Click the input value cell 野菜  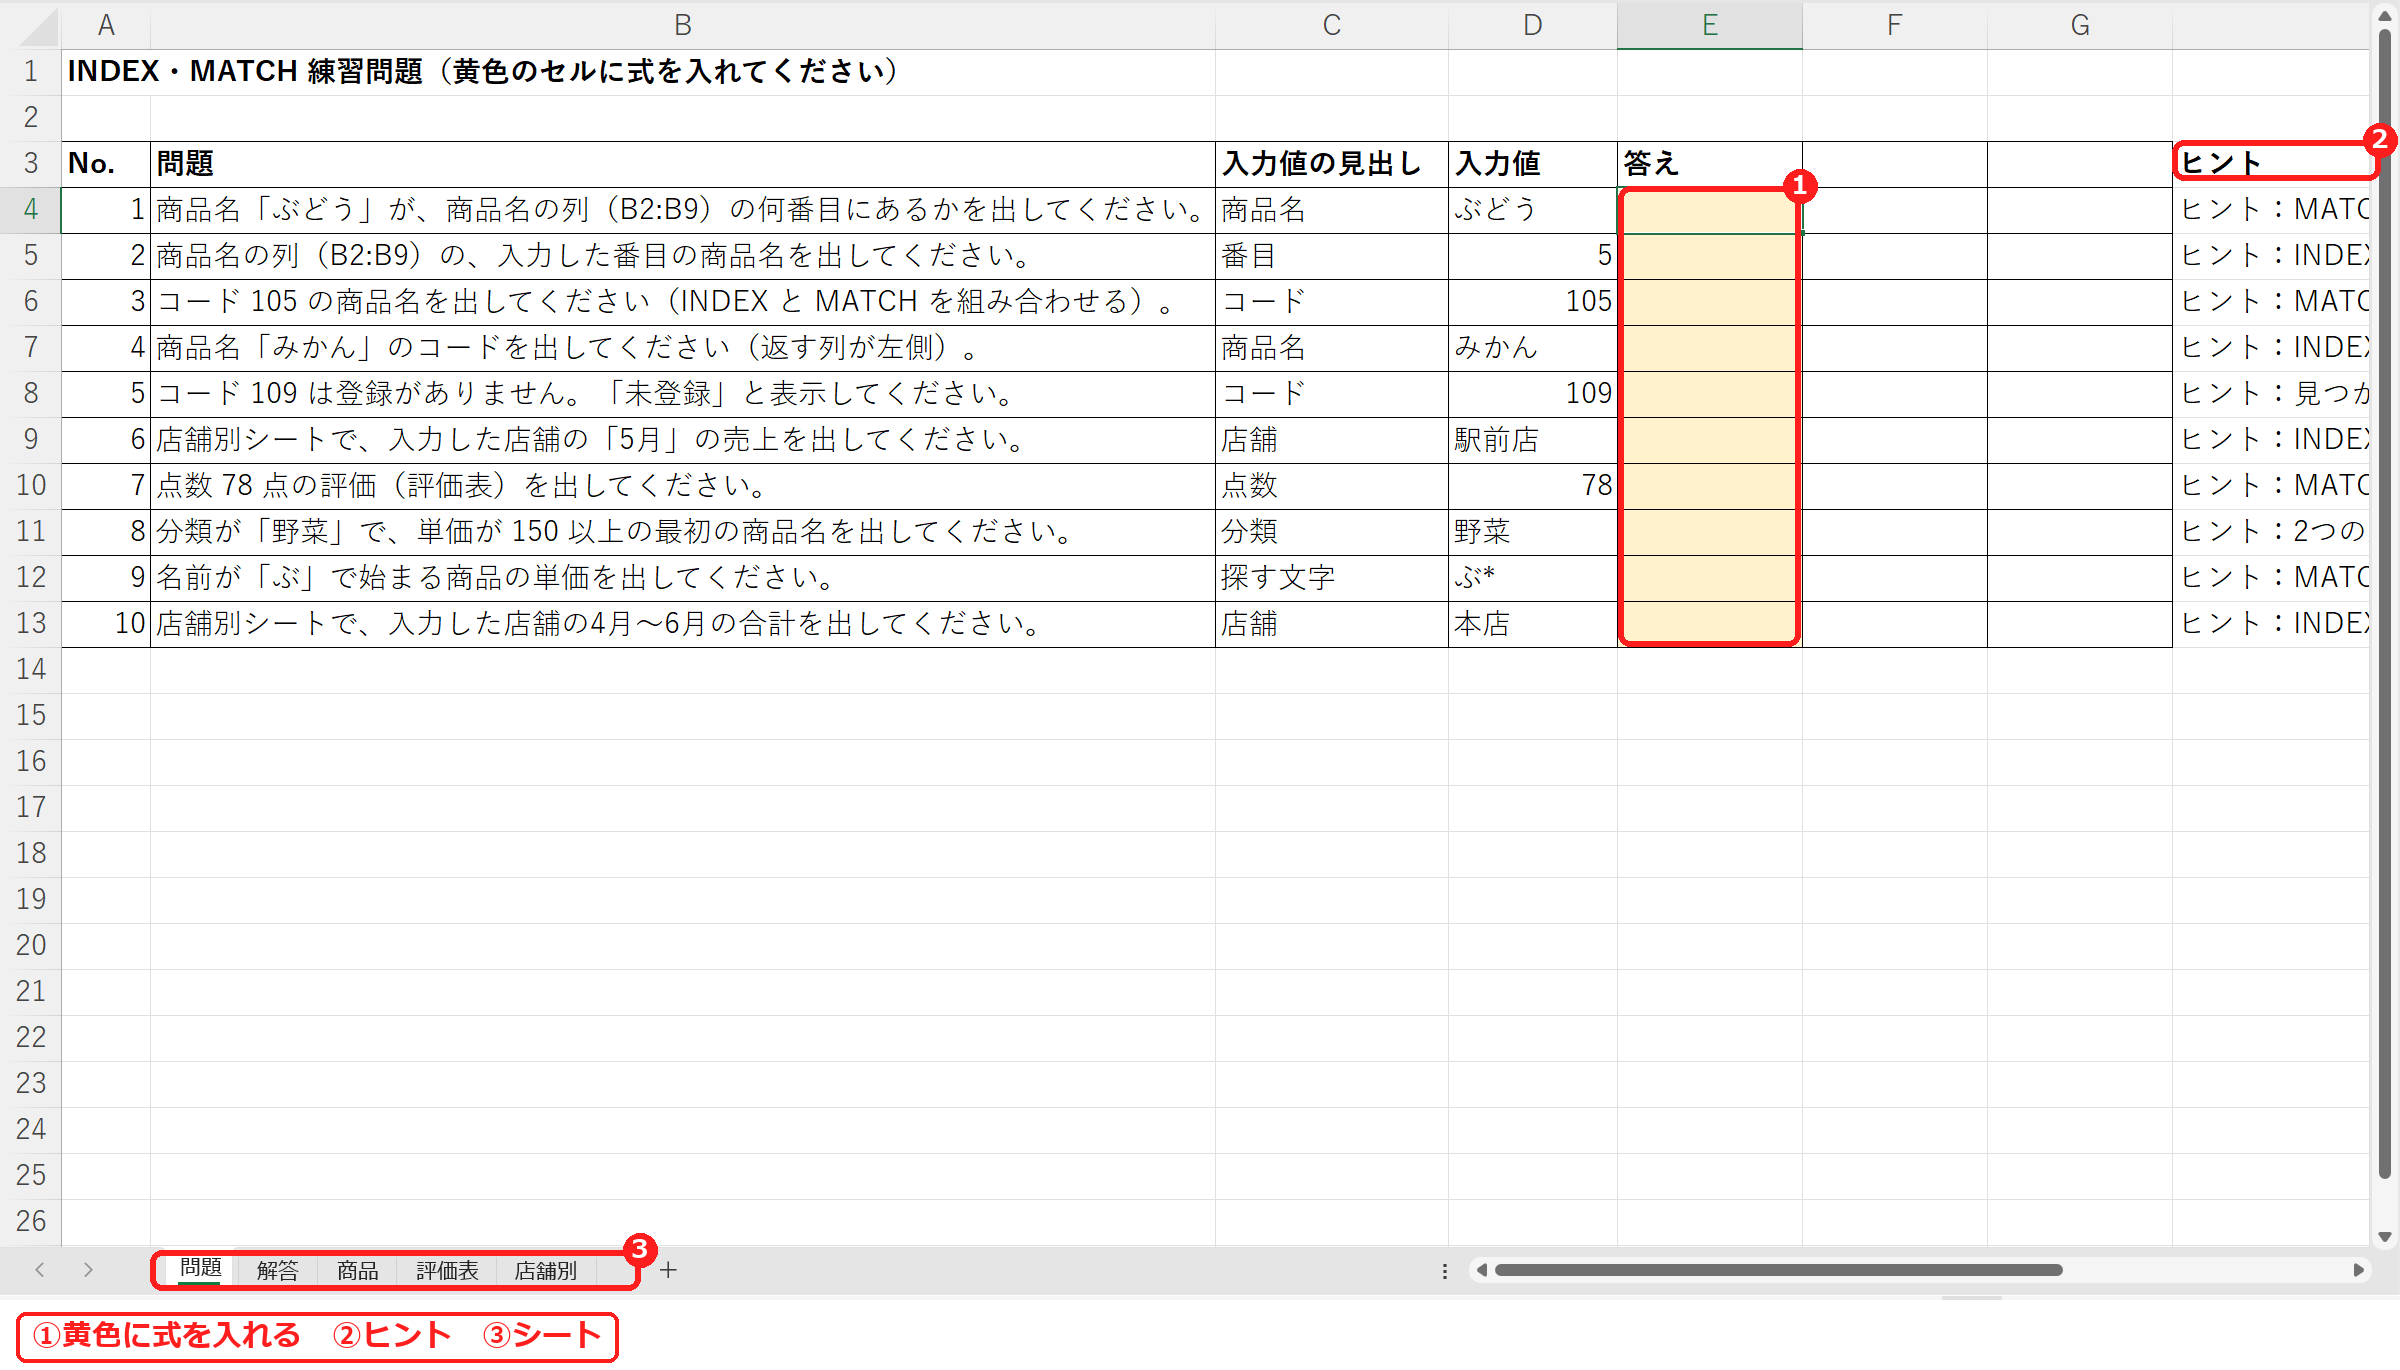[1533, 532]
